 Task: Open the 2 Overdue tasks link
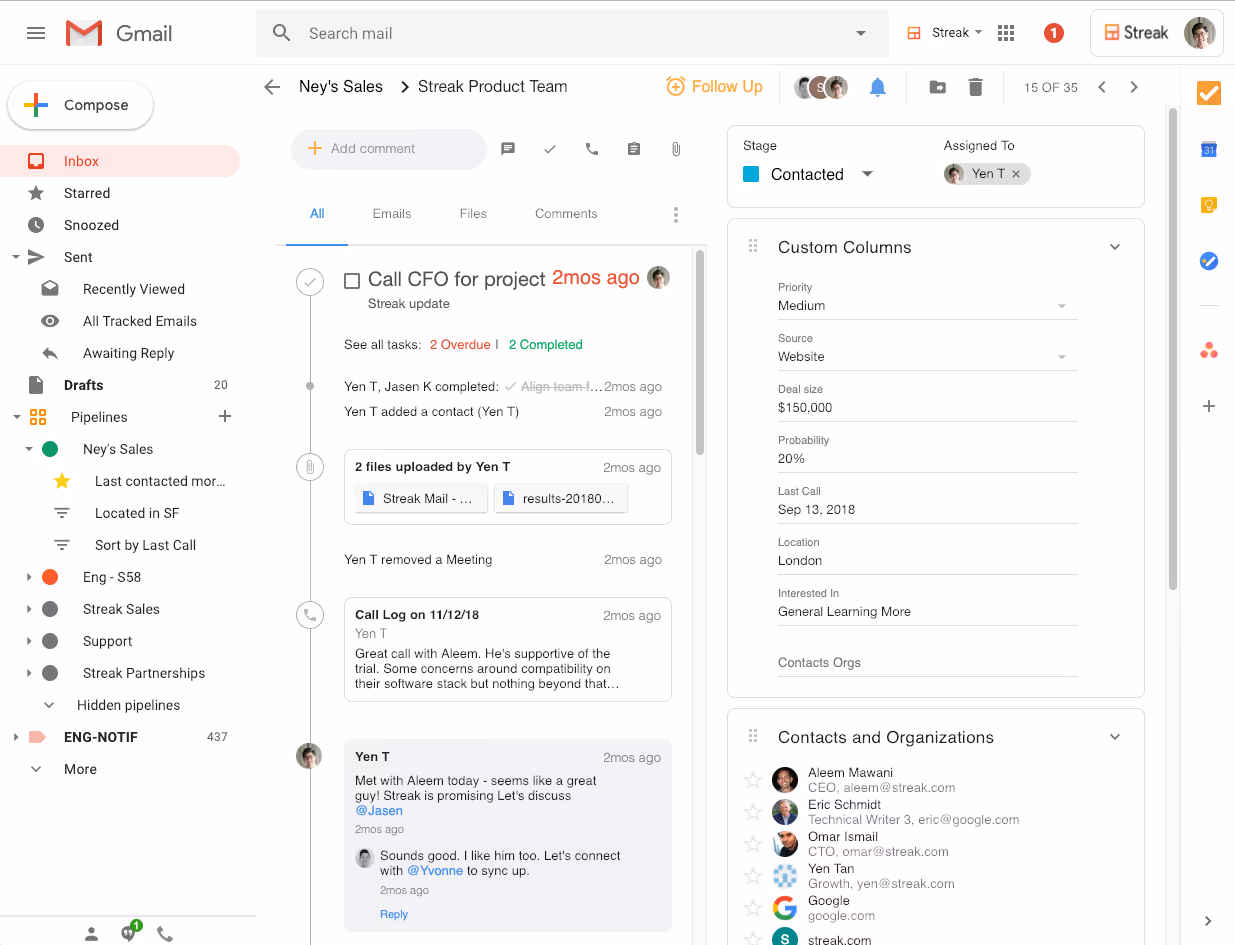click(x=460, y=345)
